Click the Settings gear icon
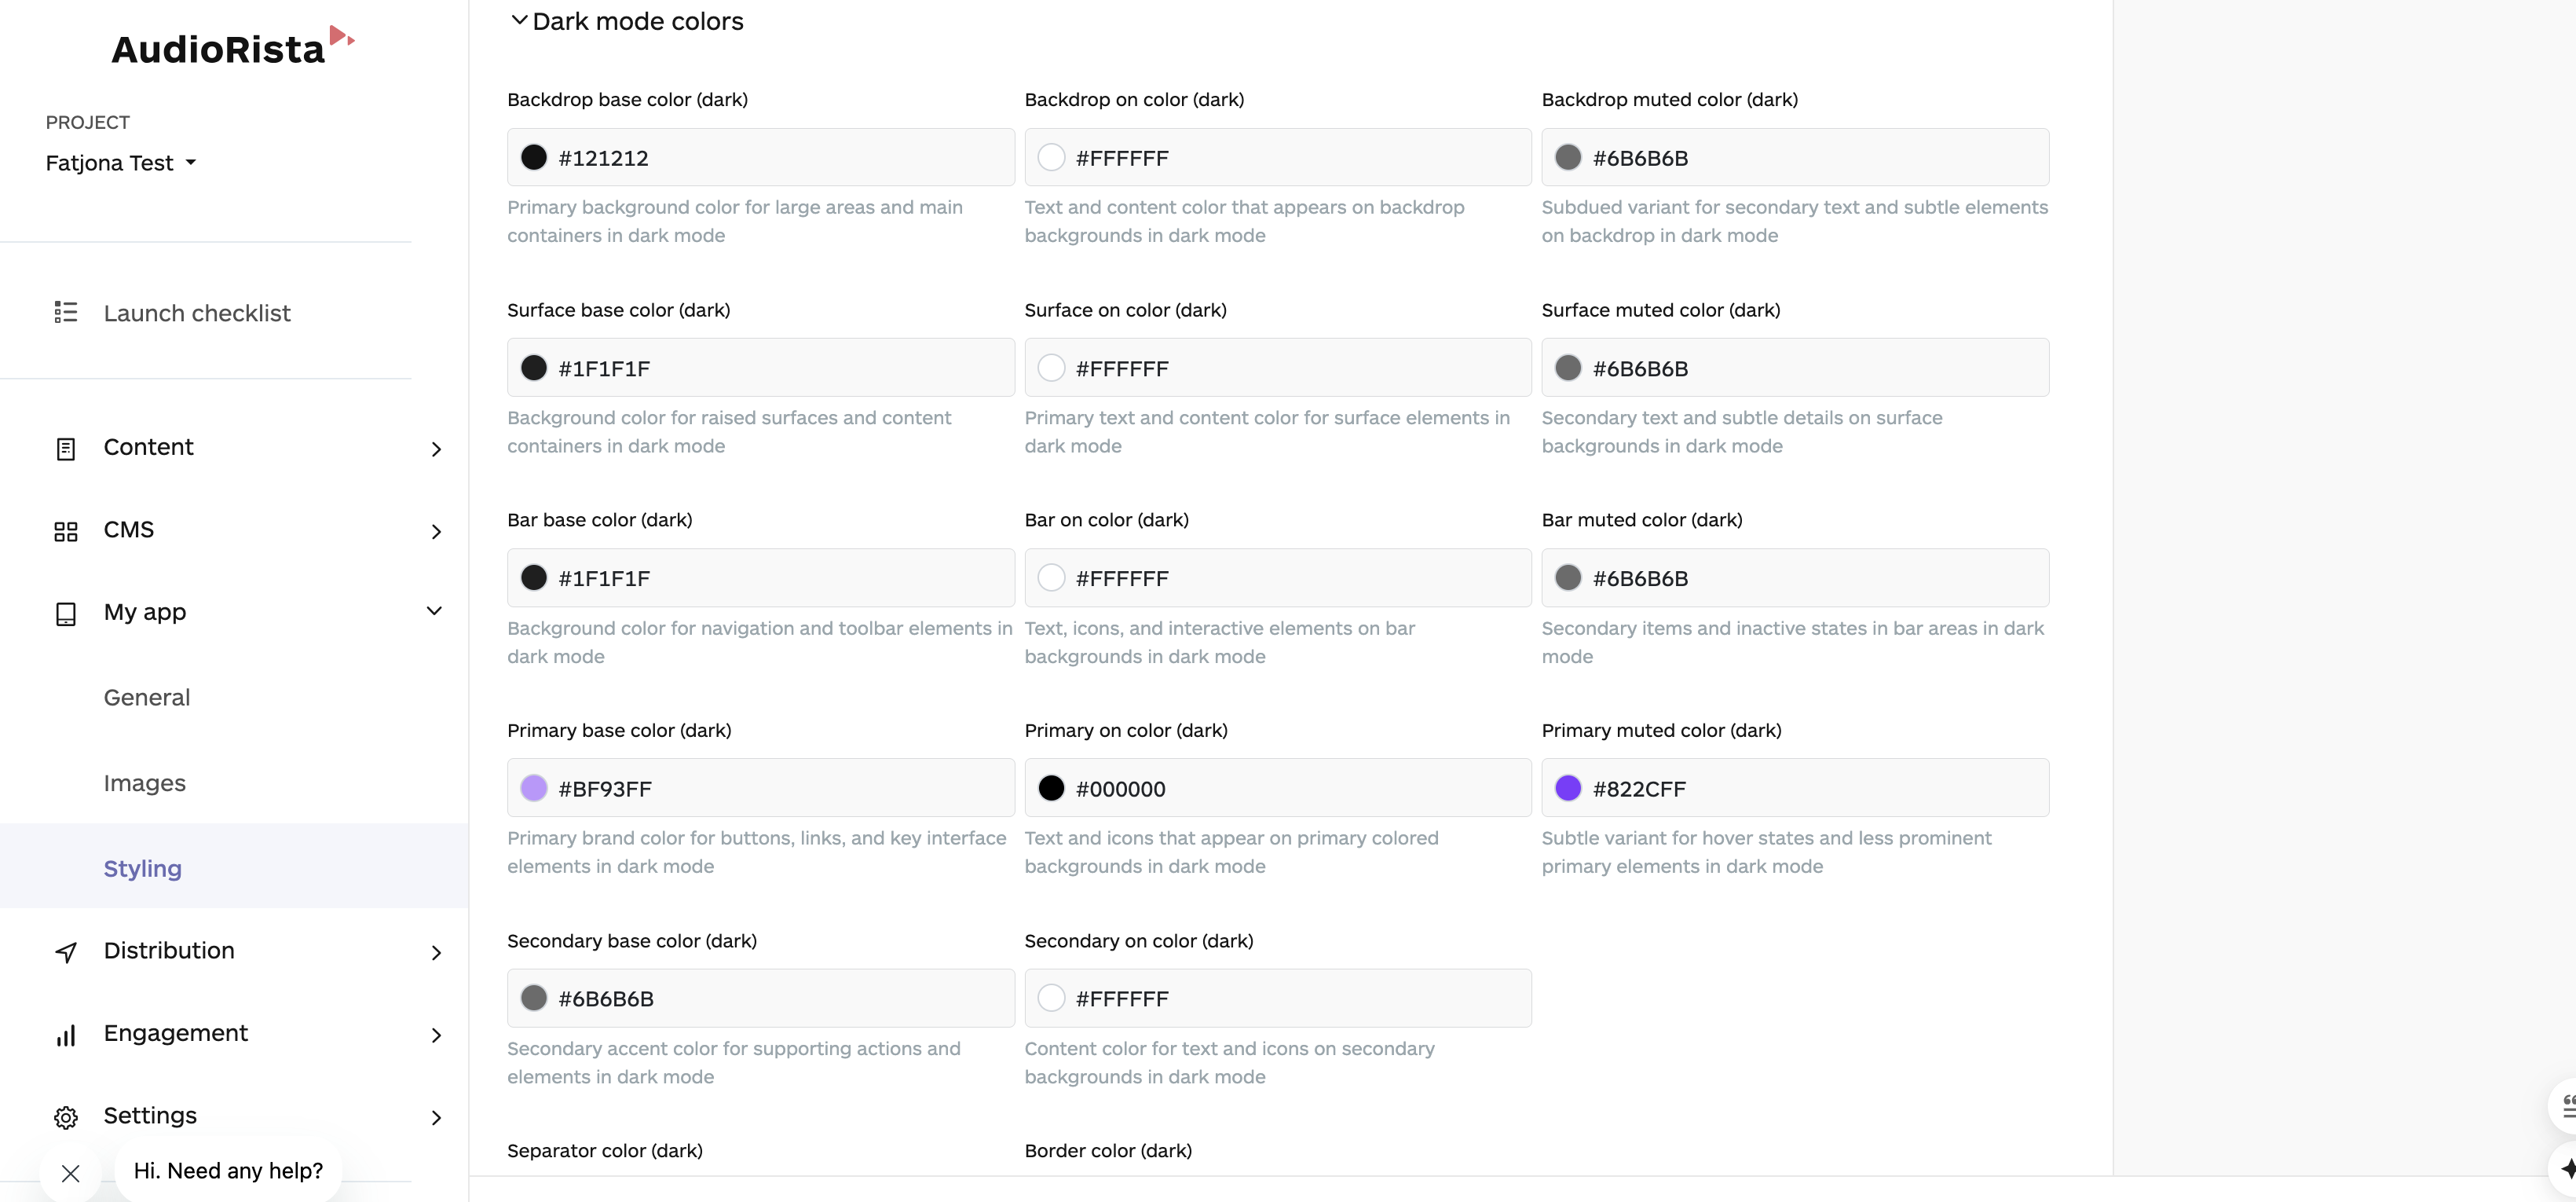The image size is (2576, 1202). [66, 1117]
